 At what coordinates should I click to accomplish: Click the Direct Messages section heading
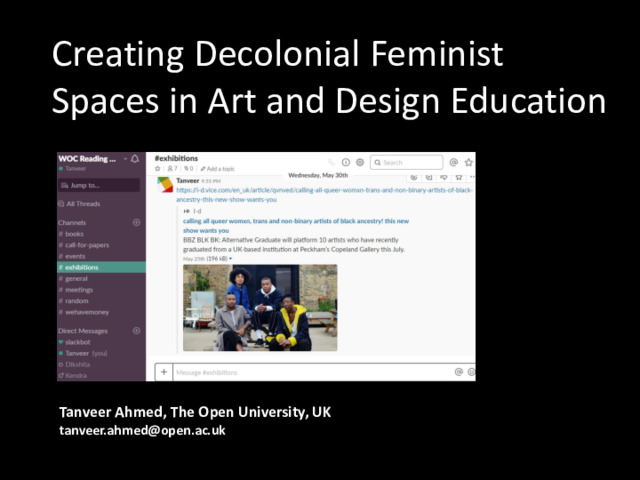coord(83,331)
